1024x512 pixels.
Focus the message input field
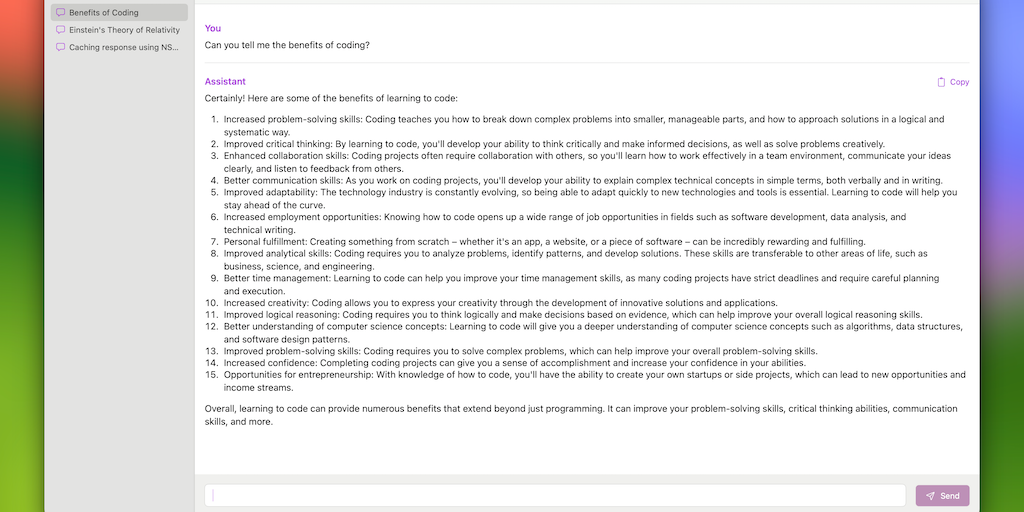pyautogui.click(x=556, y=496)
